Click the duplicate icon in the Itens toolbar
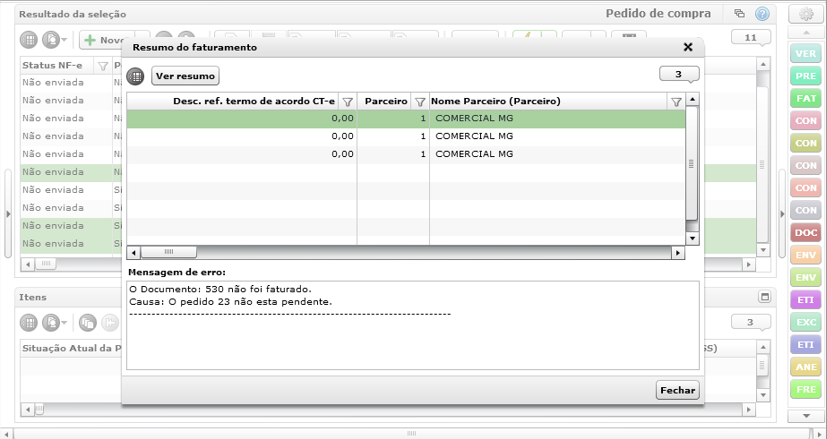Screen dimensions: 827x439 point(88,322)
